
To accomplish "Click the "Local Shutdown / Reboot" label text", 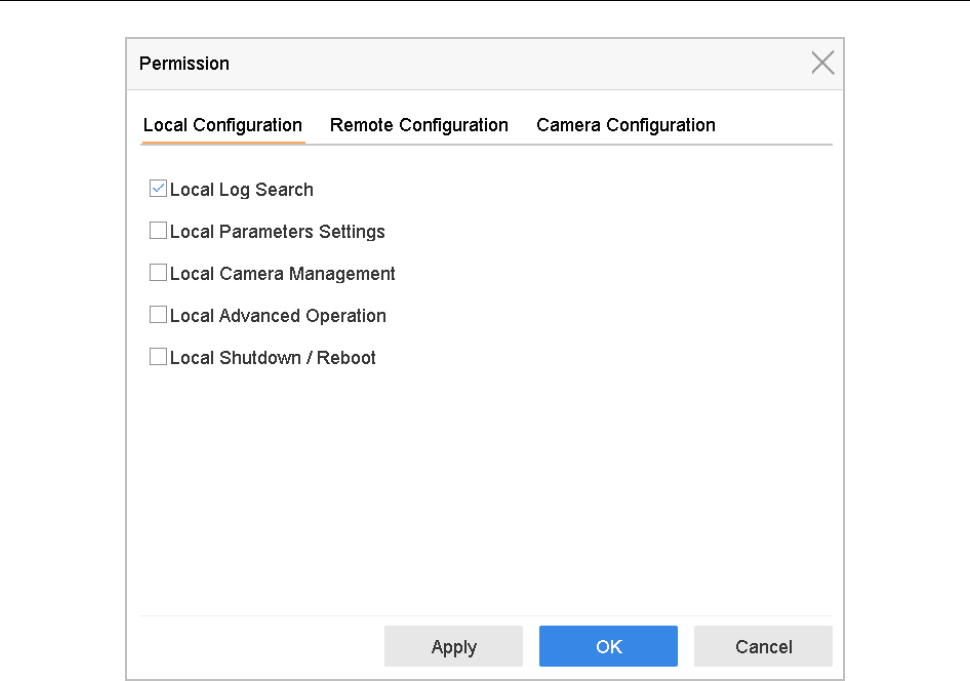I will click(x=273, y=357).
